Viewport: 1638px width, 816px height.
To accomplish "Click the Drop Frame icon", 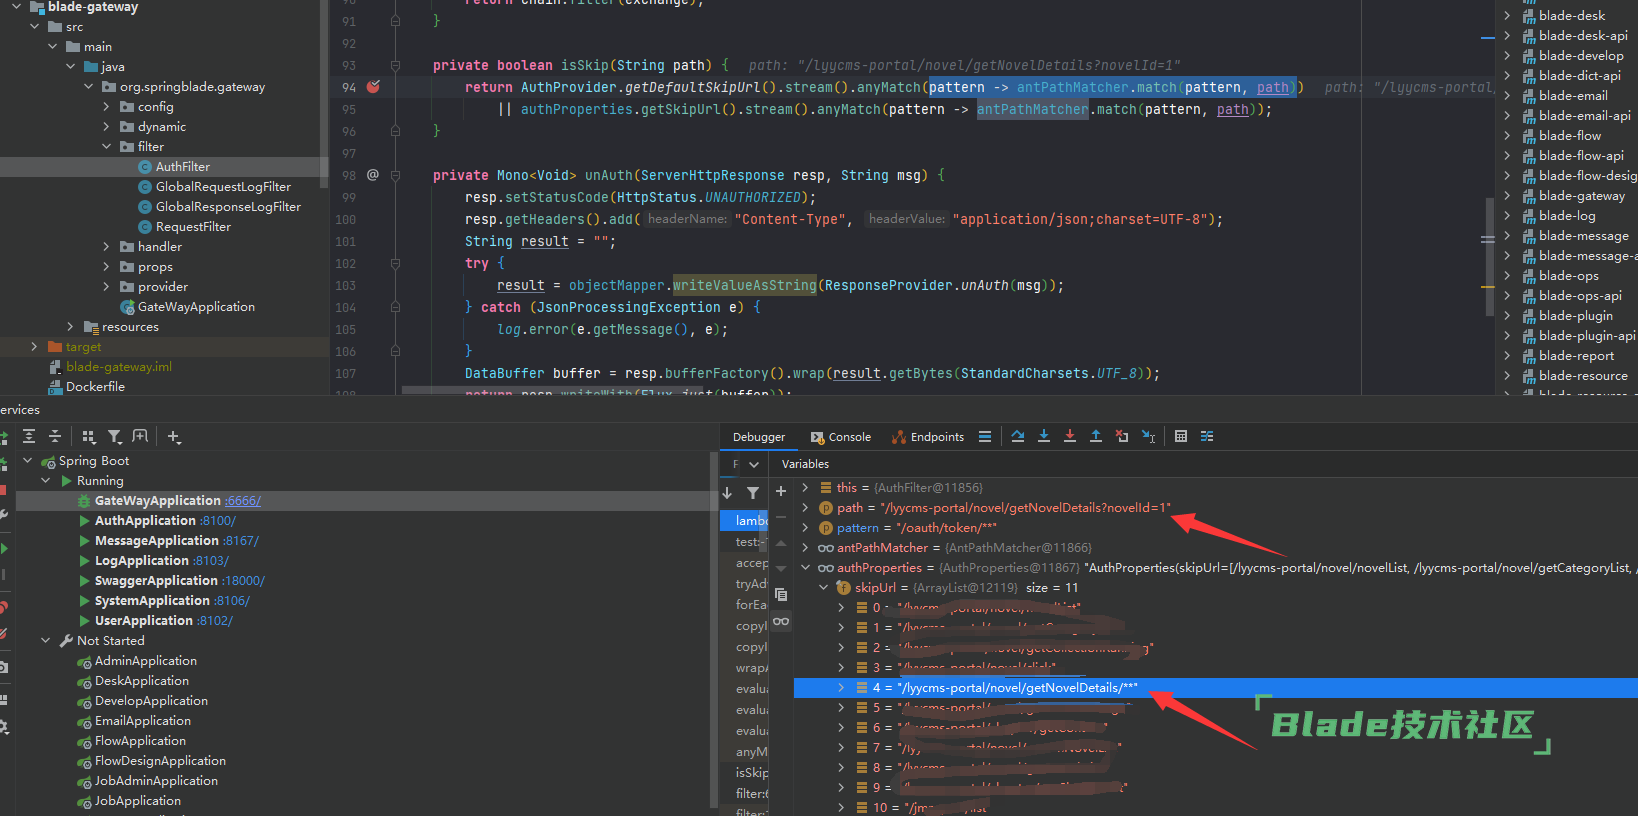I will (1122, 436).
